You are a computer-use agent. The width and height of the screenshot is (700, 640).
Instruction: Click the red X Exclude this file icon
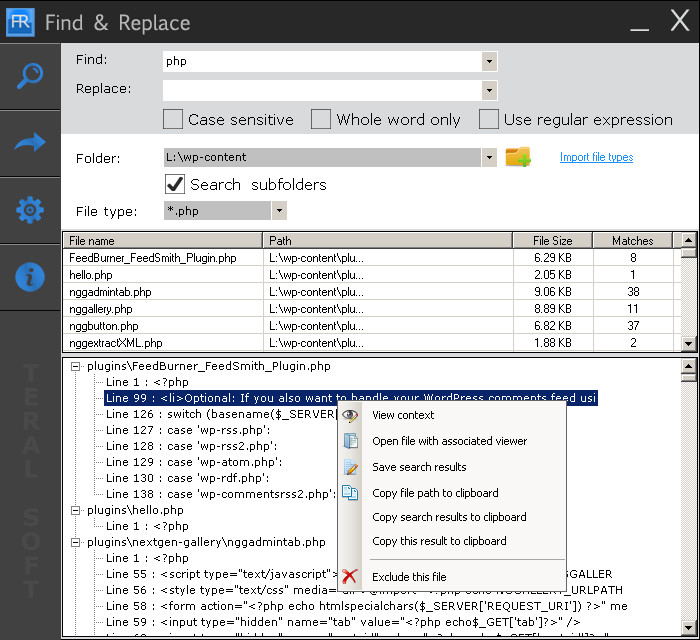350,577
